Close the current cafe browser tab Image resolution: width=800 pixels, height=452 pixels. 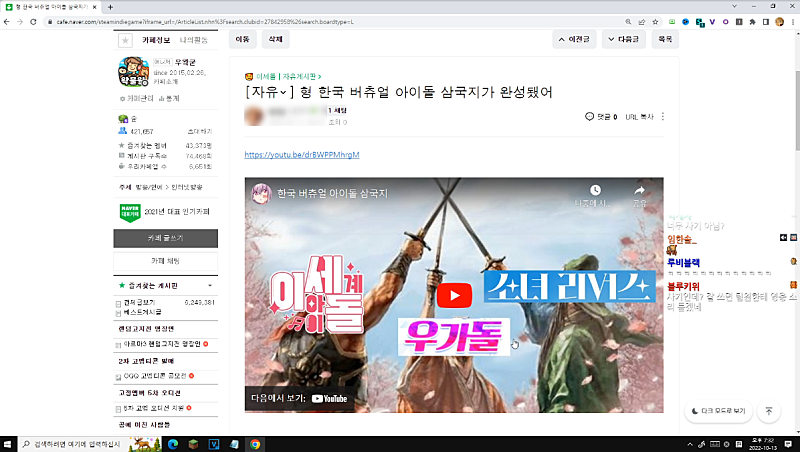[94, 7]
